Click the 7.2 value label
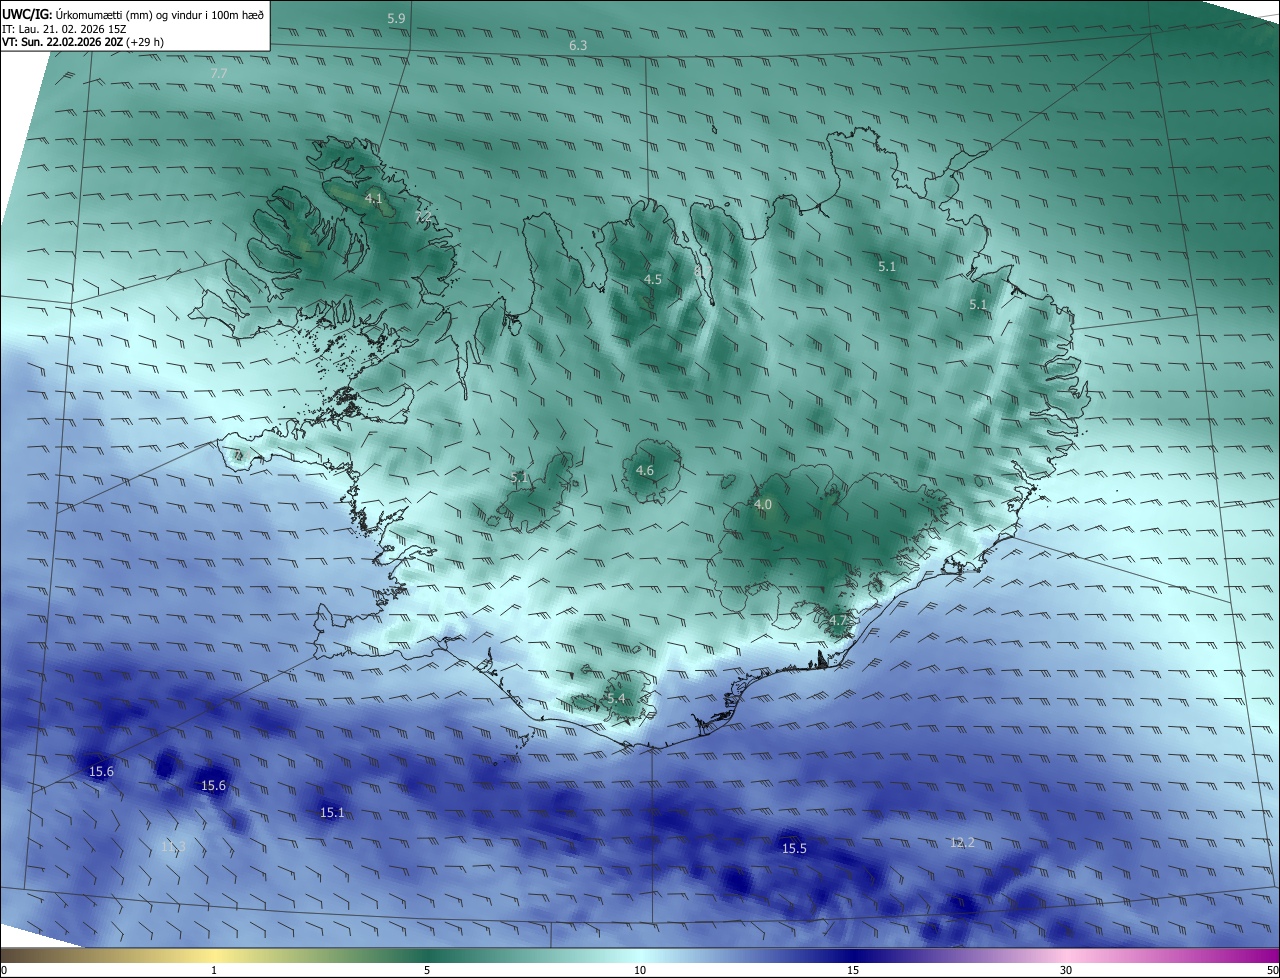 (423, 216)
